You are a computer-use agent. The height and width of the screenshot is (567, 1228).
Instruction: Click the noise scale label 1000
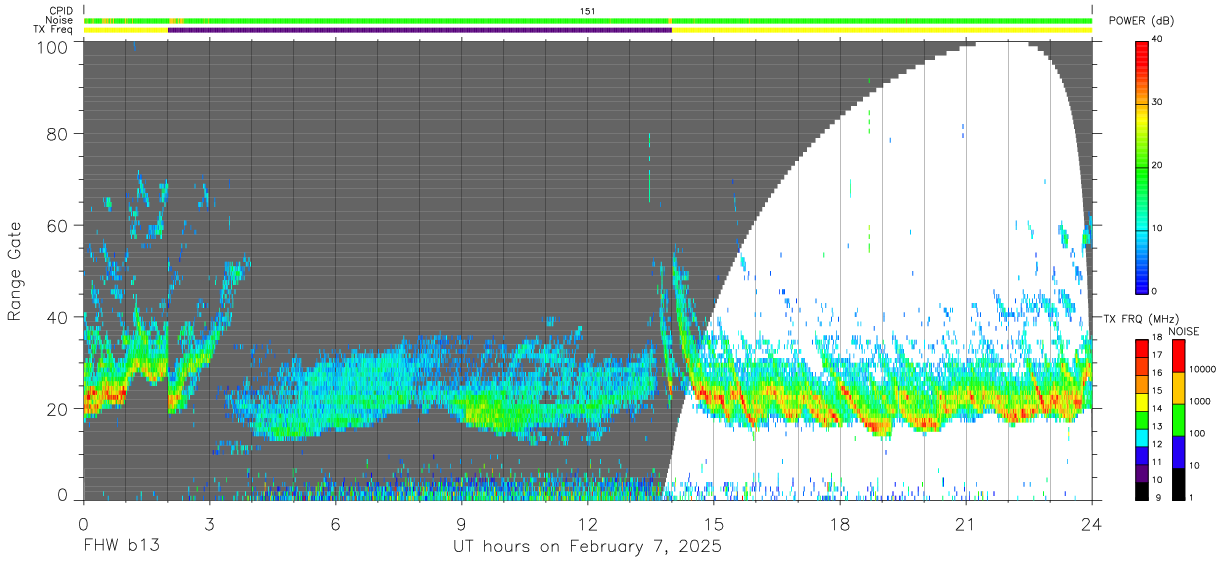1200,402
